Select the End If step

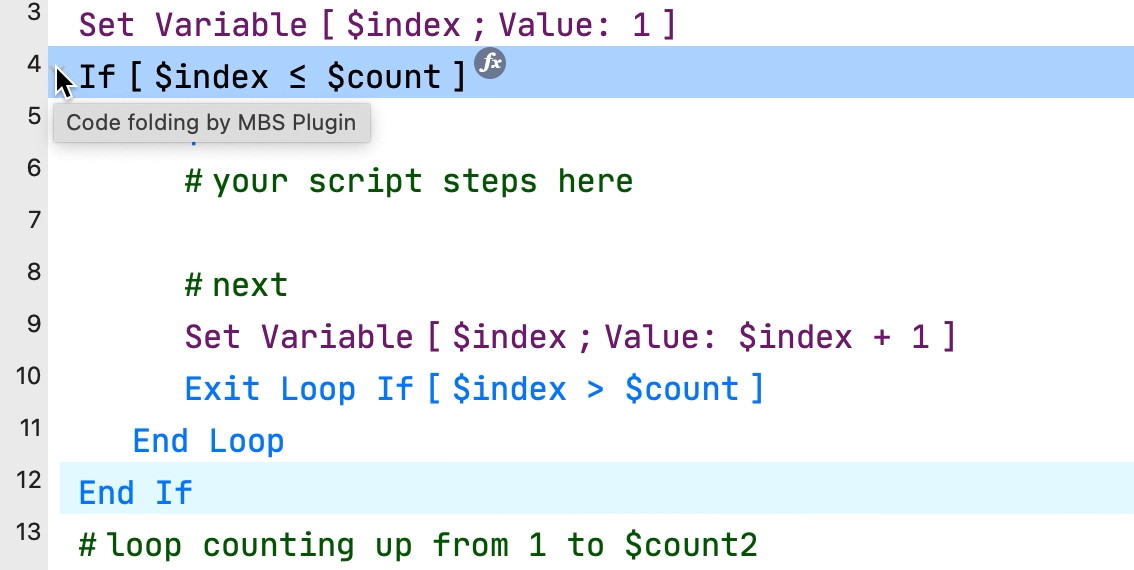pos(135,493)
